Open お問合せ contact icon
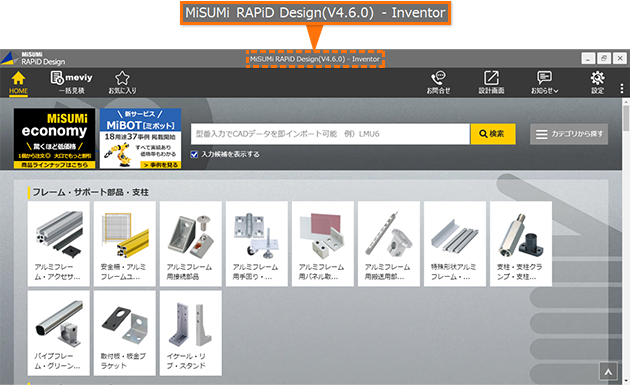 438,83
